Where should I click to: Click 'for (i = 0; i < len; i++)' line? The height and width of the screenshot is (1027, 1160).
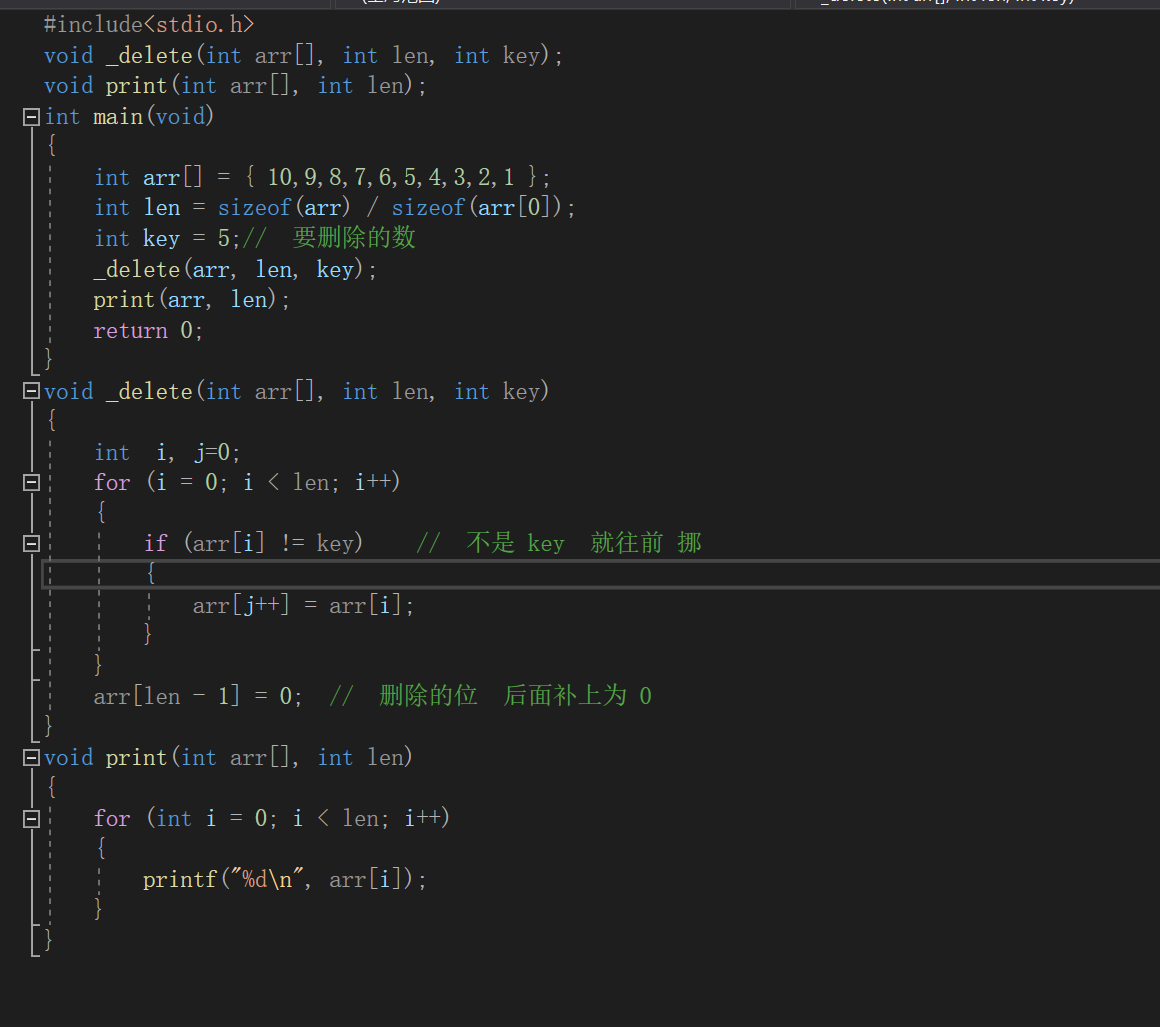point(247,482)
